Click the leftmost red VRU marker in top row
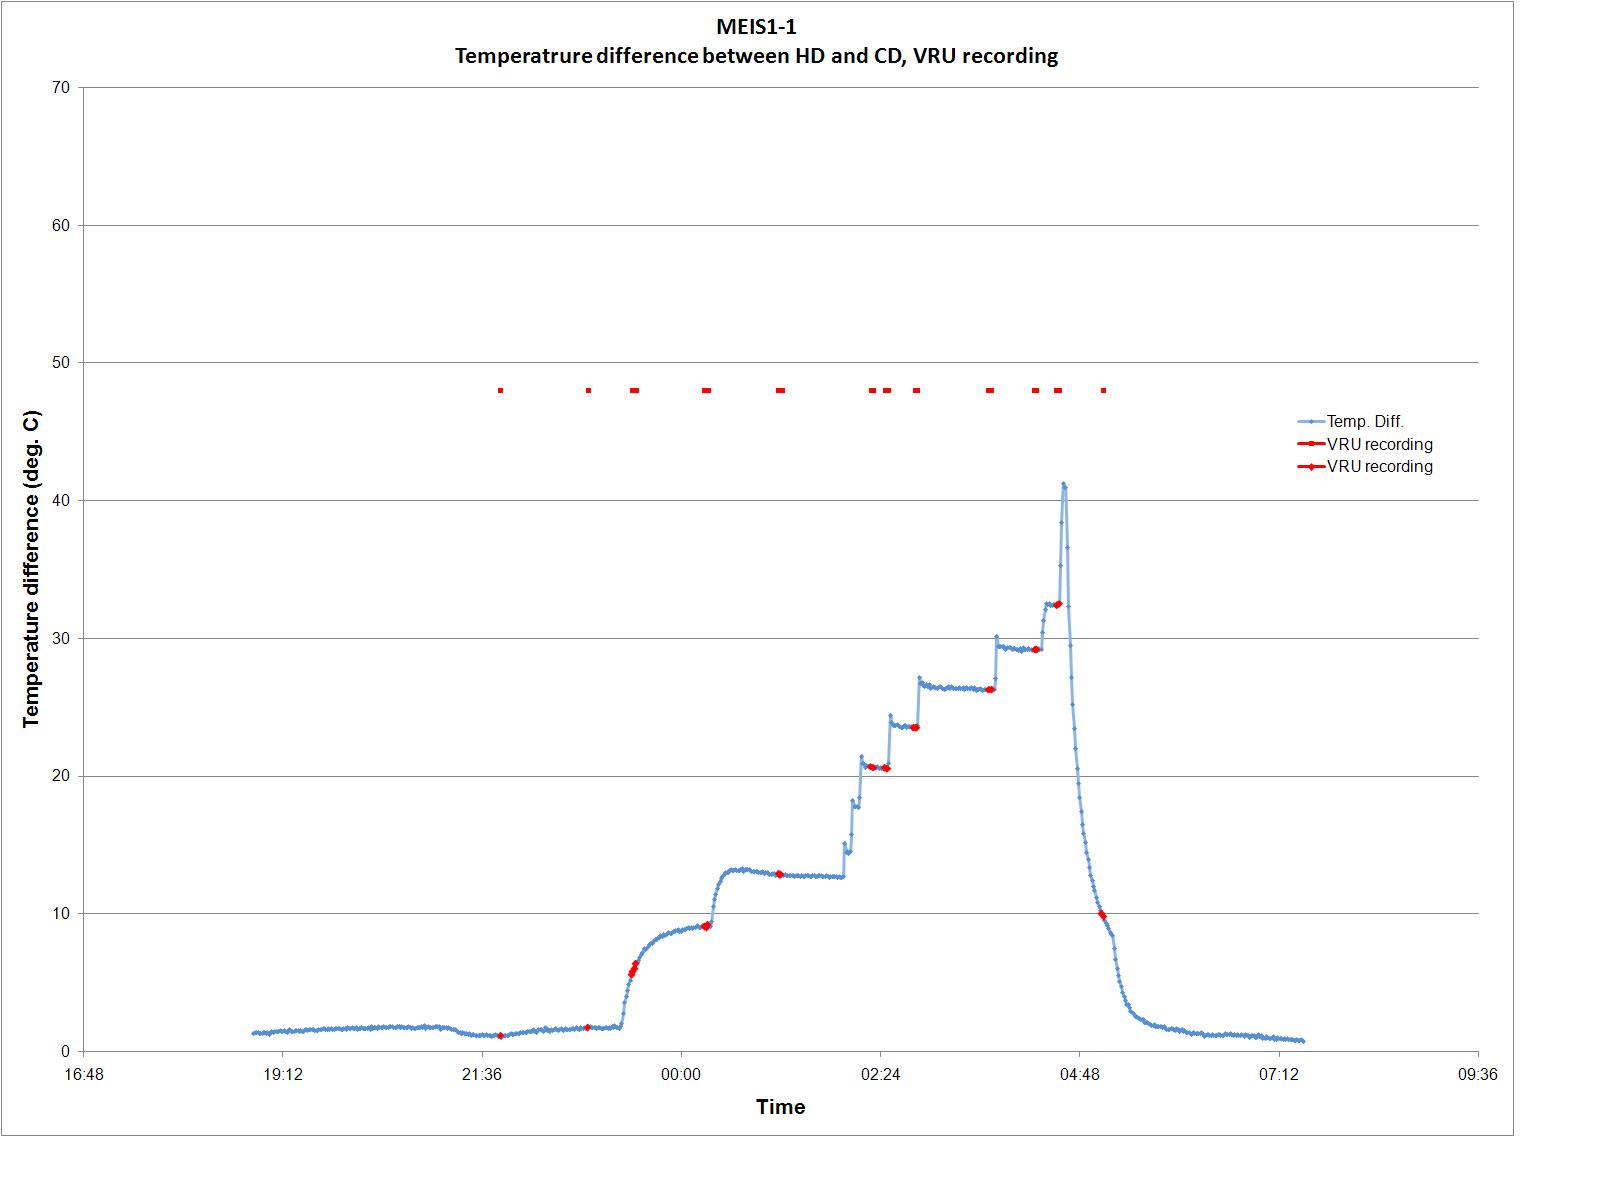The height and width of the screenshot is (1202, 1598). pos(500,390)
